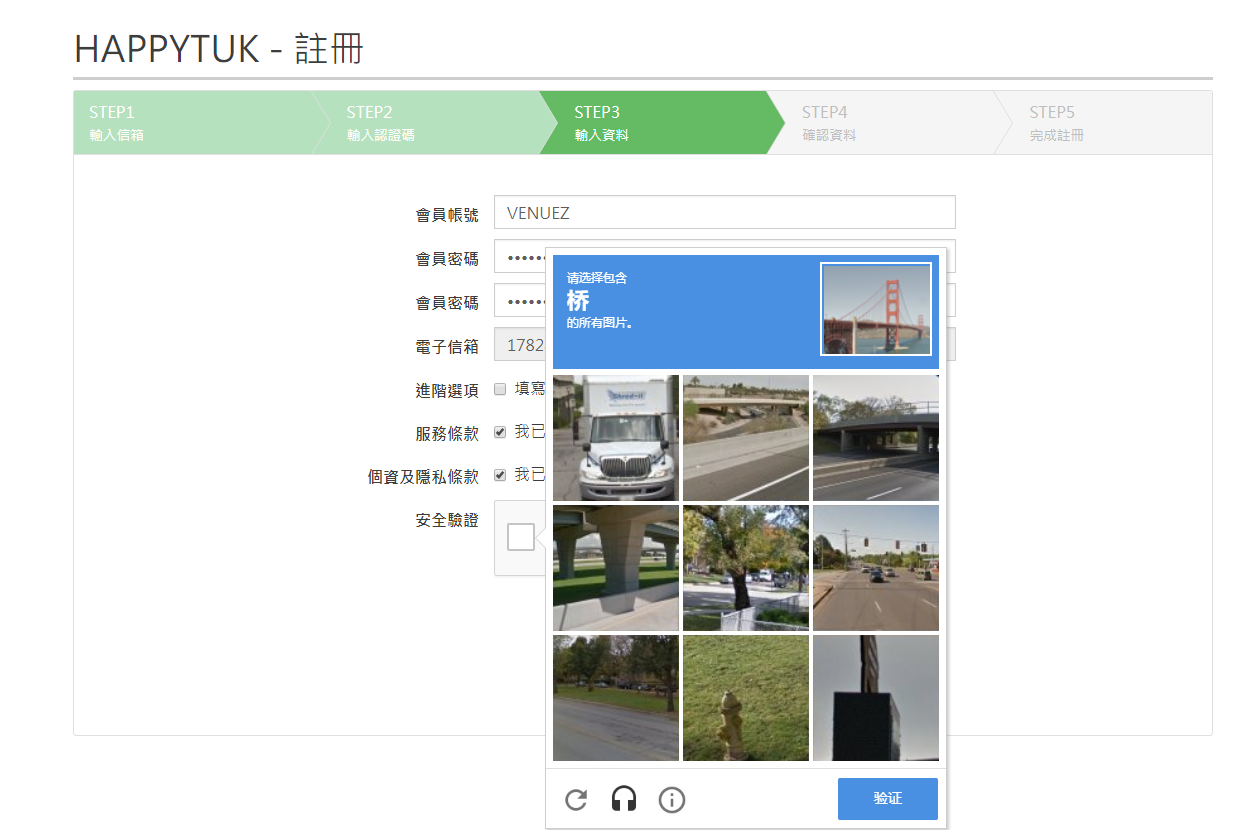
Task: Toggle the 進階選項 checkbox
Action: pos(501,389)
